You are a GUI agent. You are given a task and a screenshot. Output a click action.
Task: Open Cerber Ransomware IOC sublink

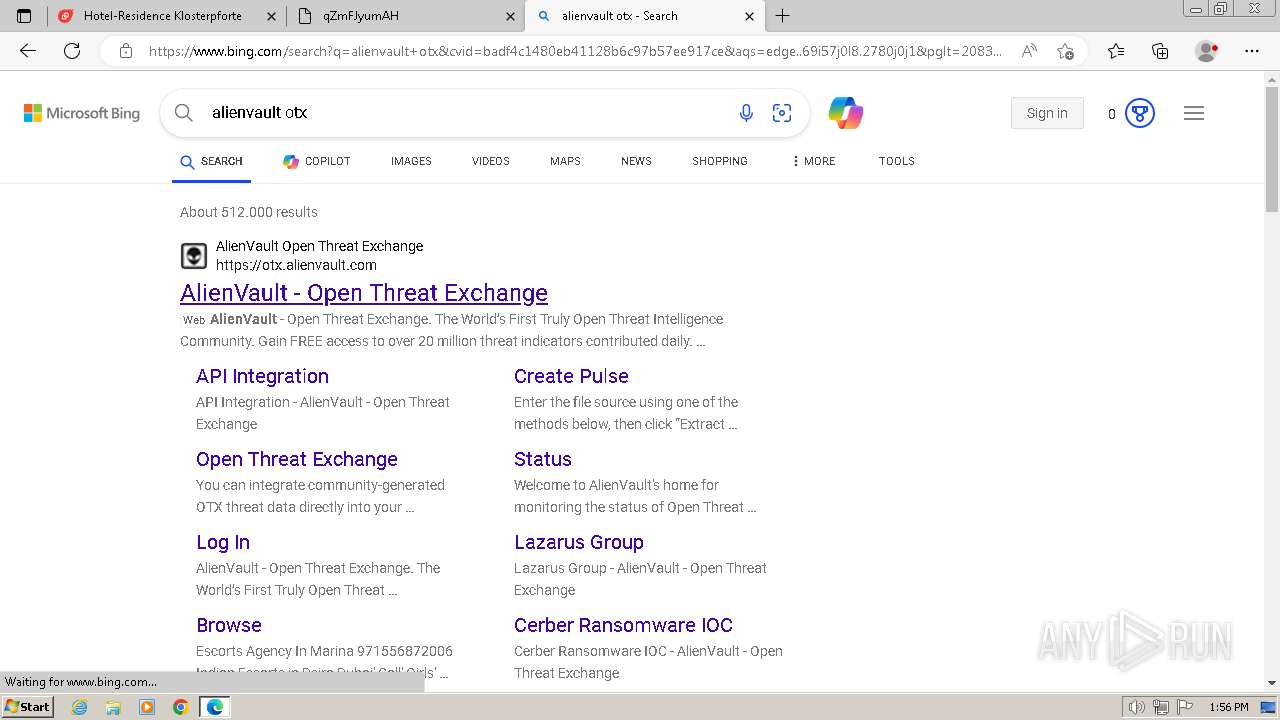(623, 625)
